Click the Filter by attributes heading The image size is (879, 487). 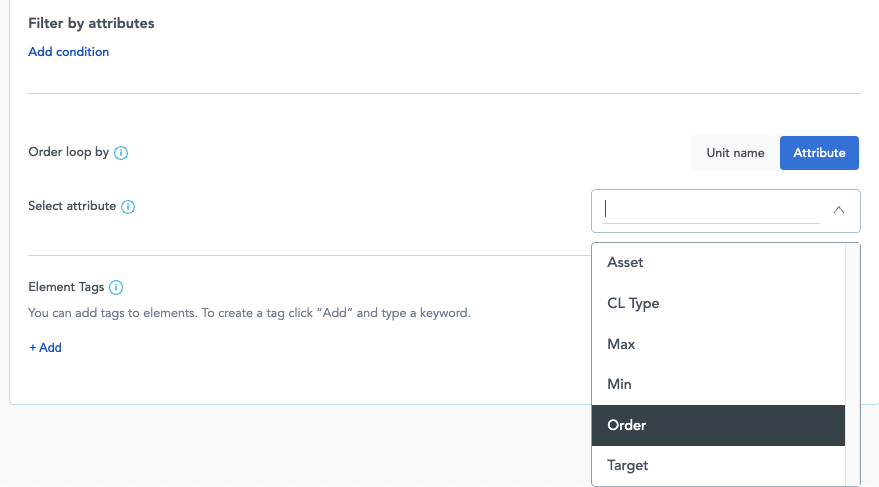[x=91, y=22]
